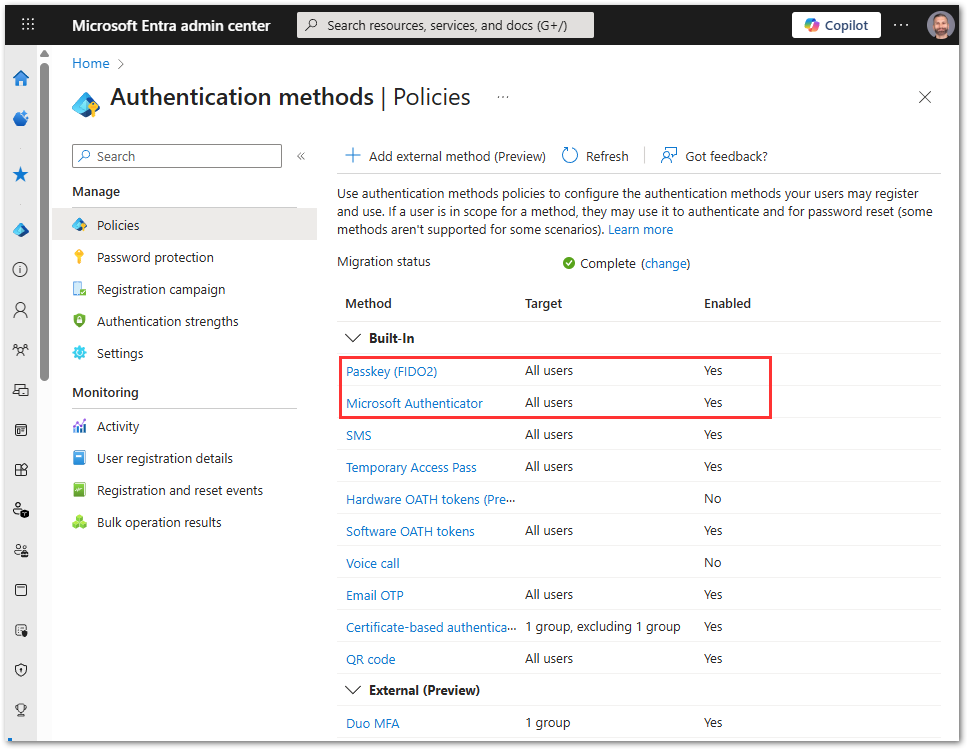Collapse the External (Preview) section
Viewport: 968px width, 750px height.
coord(352,690)
